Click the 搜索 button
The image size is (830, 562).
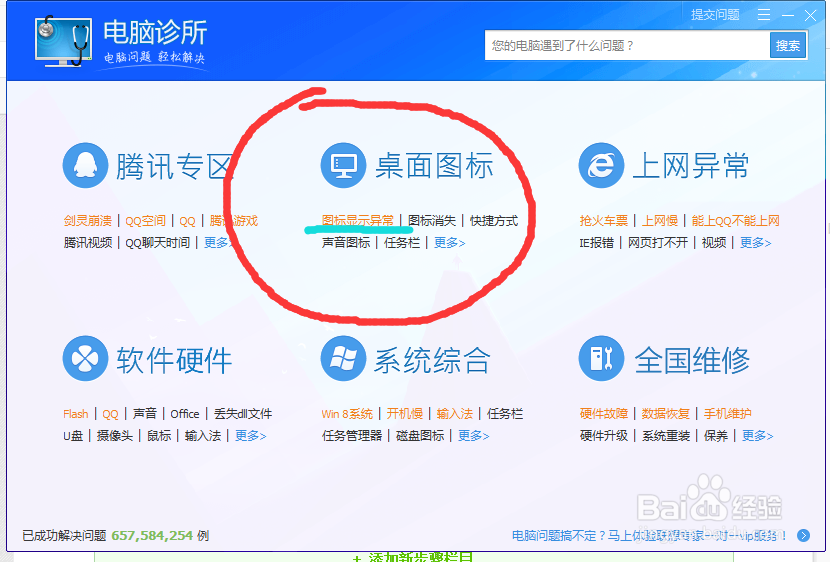pos(788,46)
